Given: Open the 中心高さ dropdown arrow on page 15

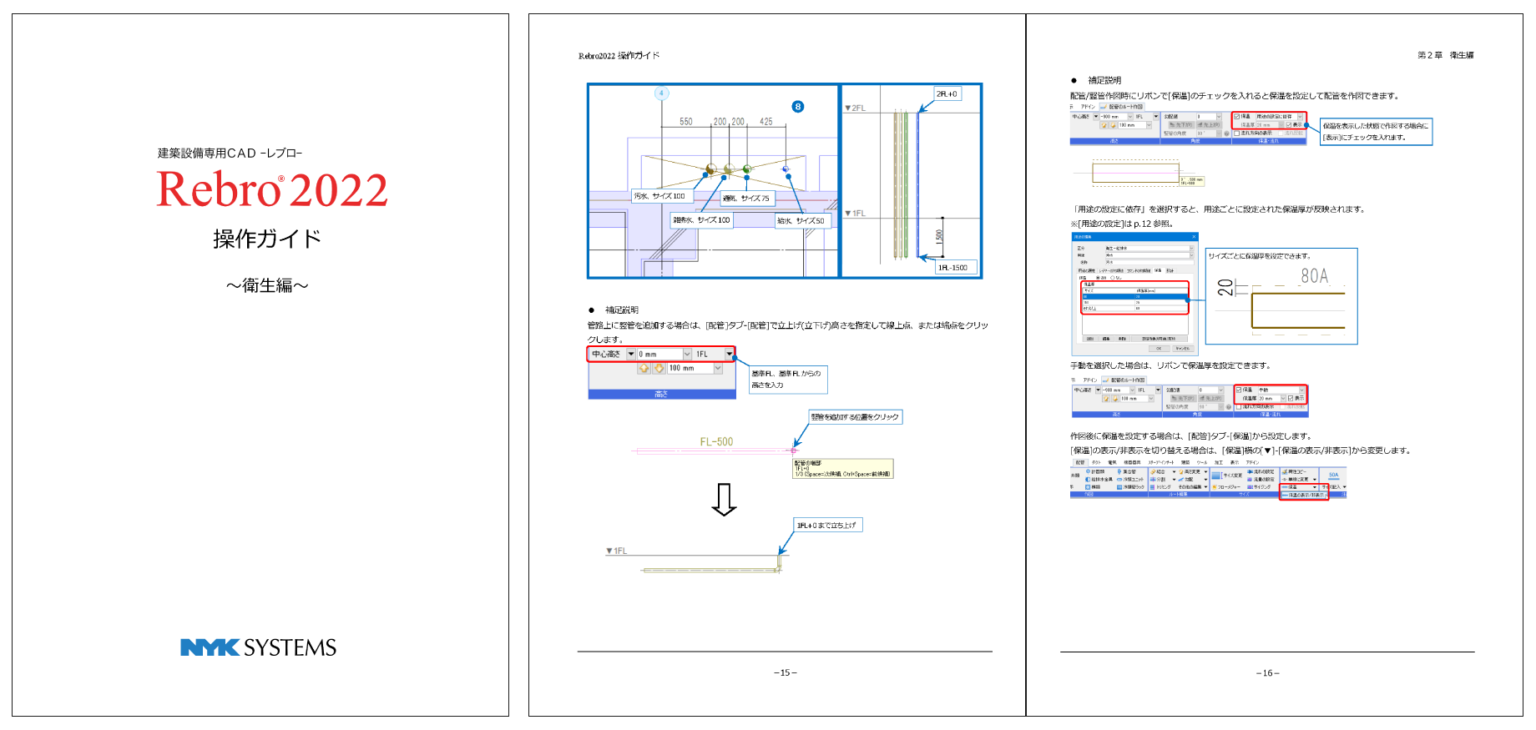Looking at the screenshot, I should [631, 354].
